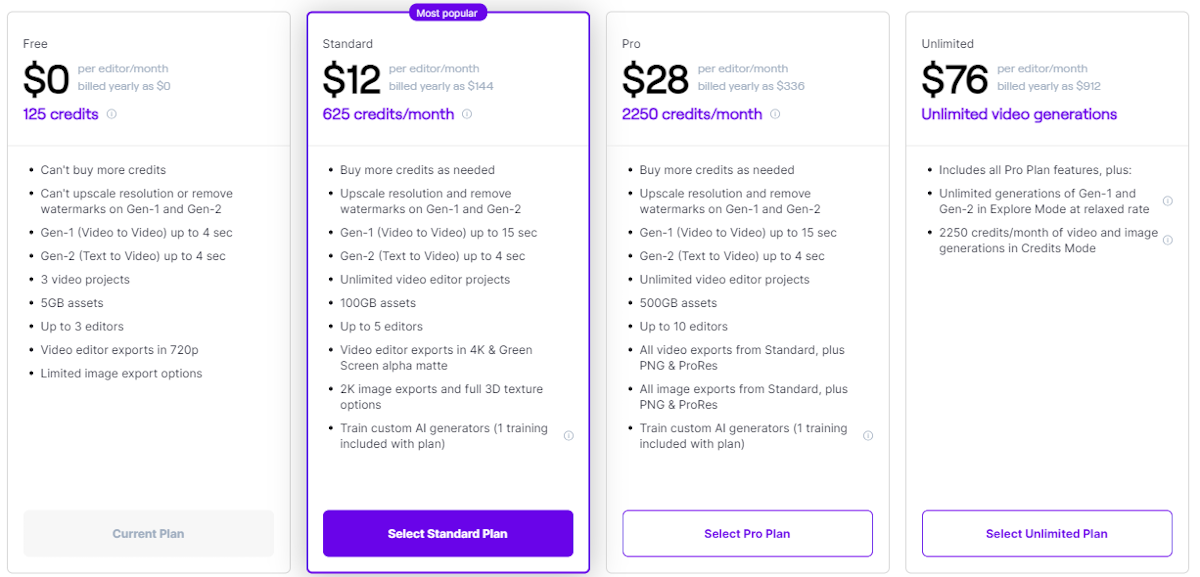
Task: Click info icon beside Pro 2250 credits/month
Action: [775, 114]
